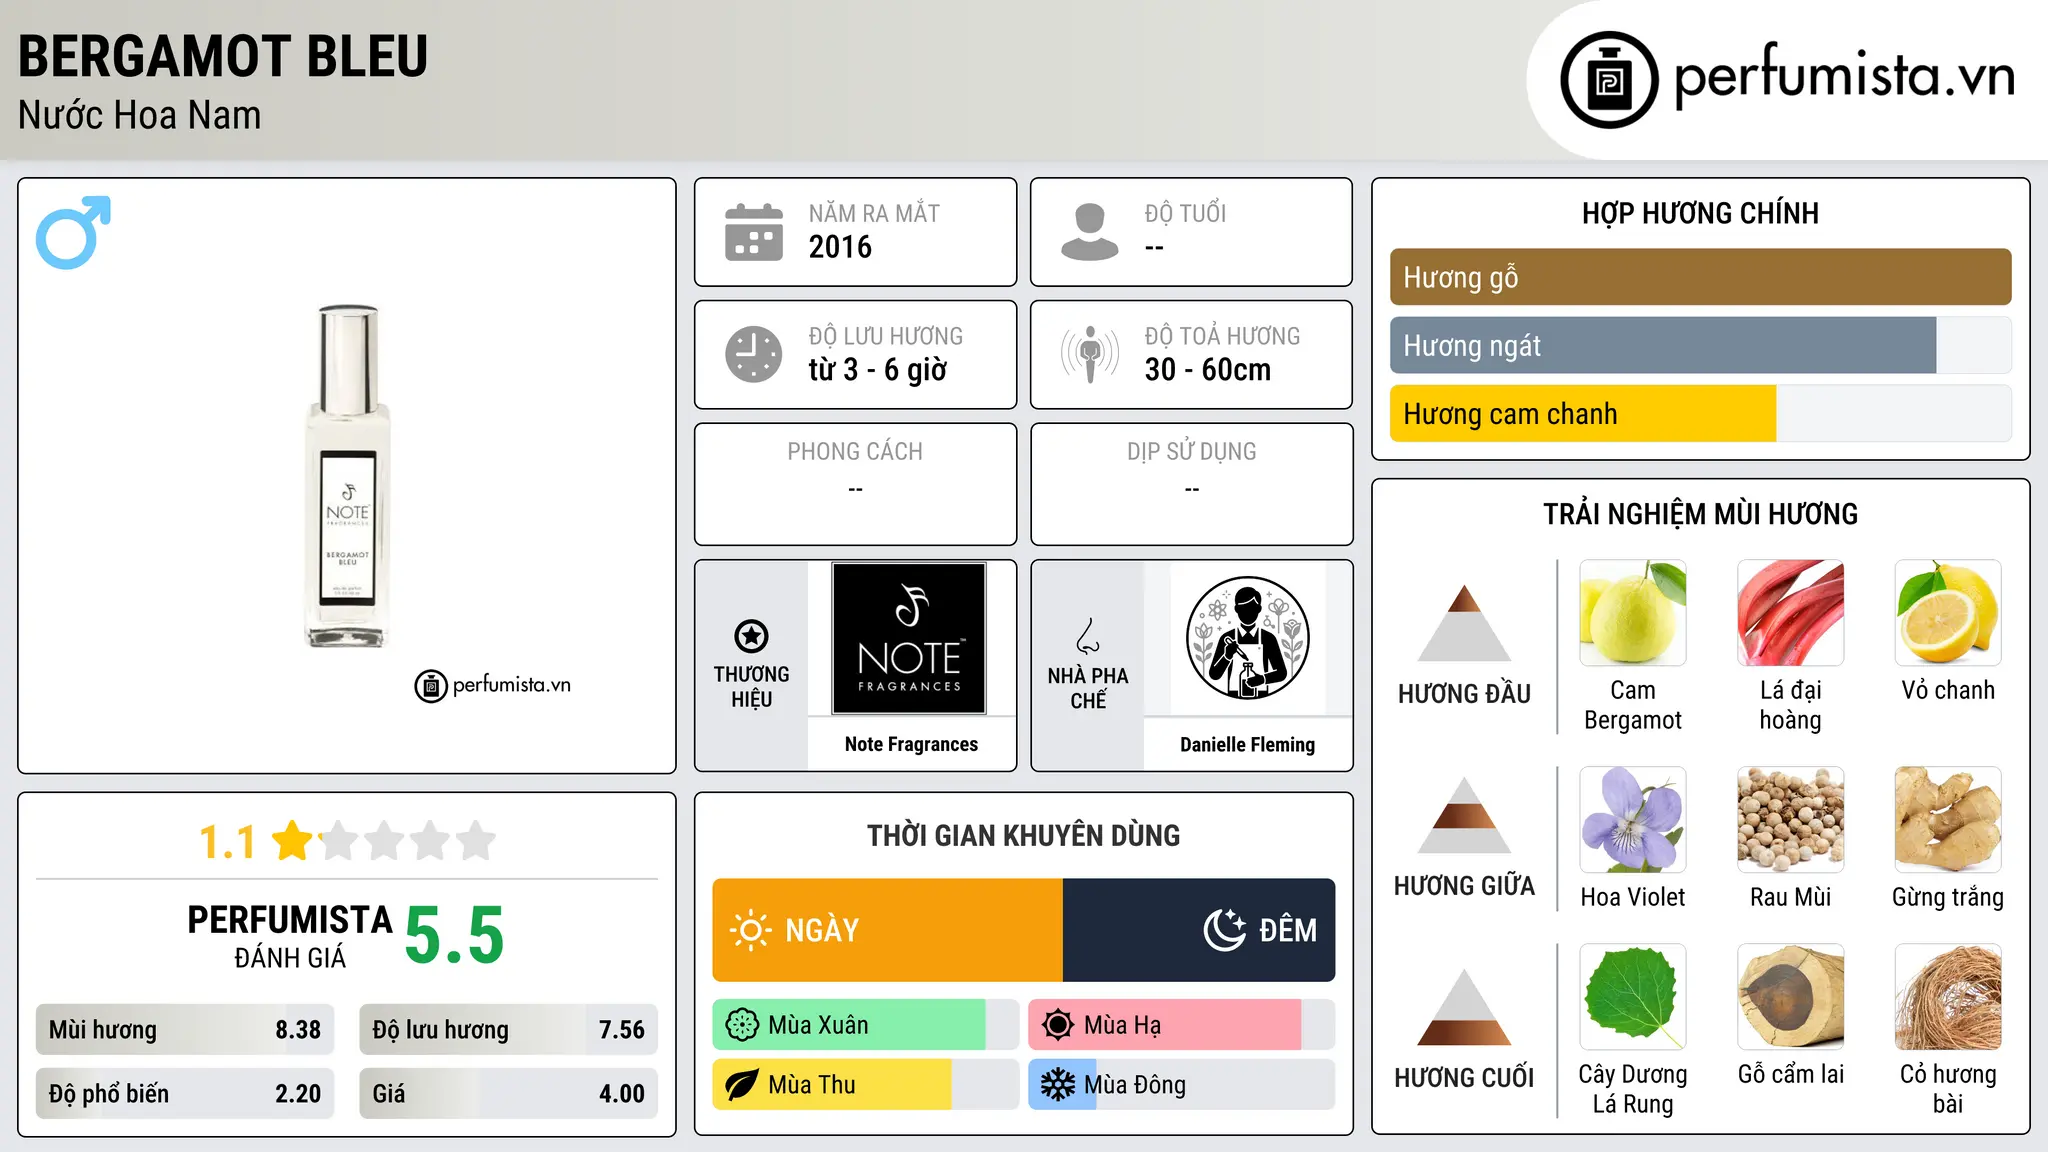The height and width of the screenshot is (1152, 2048).
Task: Click the Hương ngát accord bar
Action: click(x=1700, y=346)
